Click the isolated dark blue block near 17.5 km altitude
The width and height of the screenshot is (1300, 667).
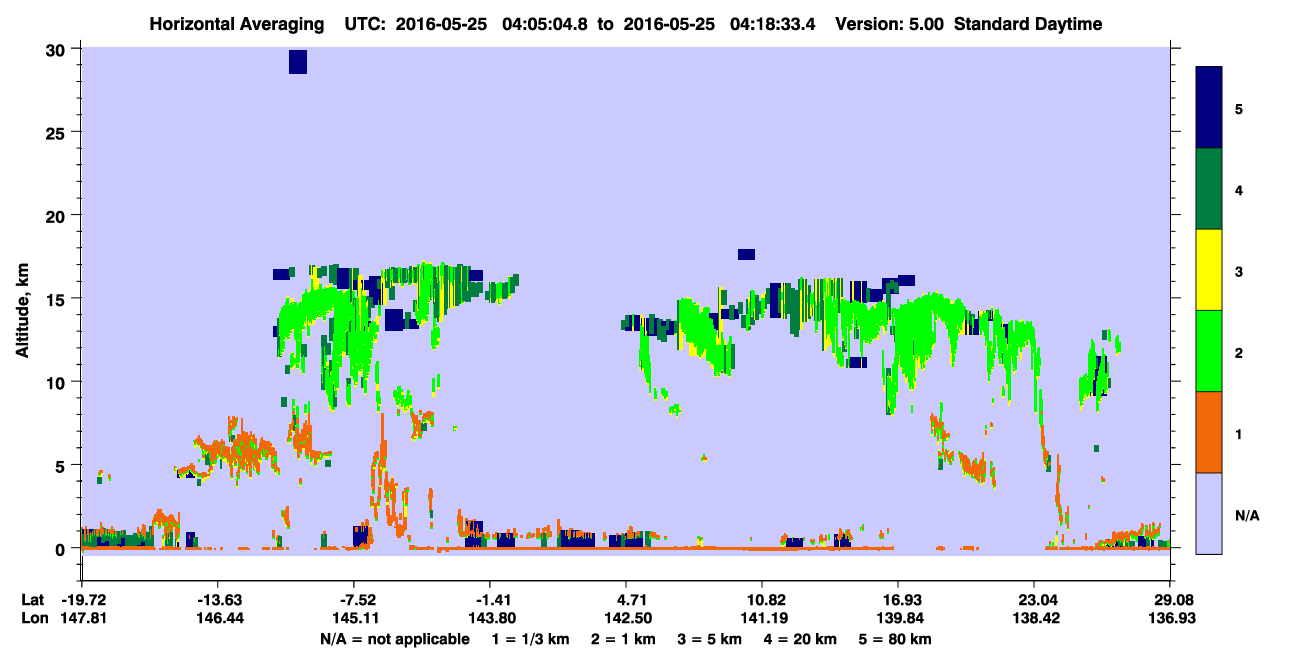click(x=747, y=254)
